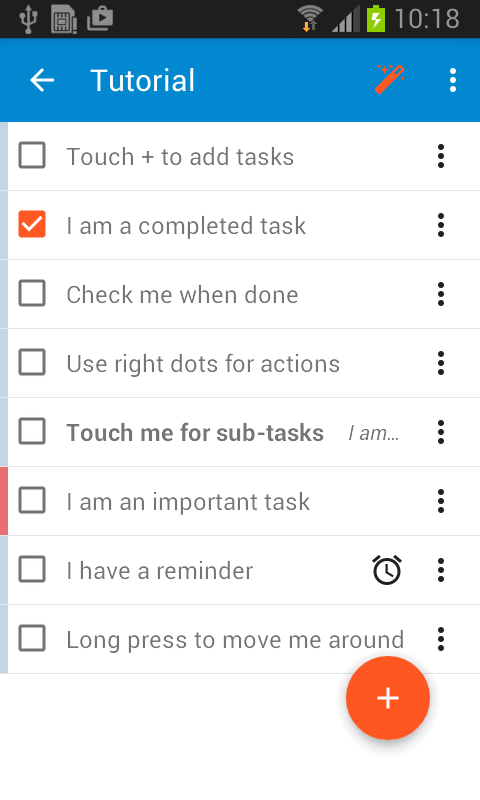Viewport: 480px width, 800px height.
Task: Open actions menu for 'Touch + to add tasks'
Action: point(441,156)
